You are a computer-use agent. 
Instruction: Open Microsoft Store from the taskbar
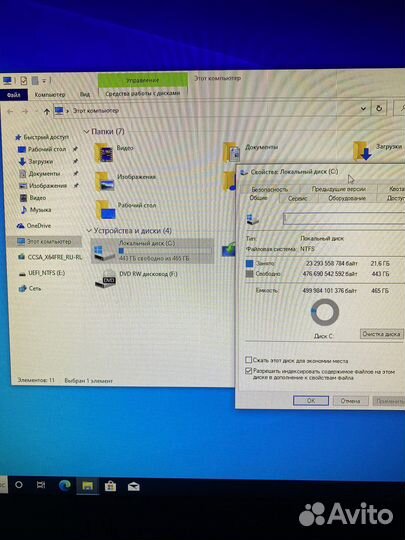click(x=110, y=486)
